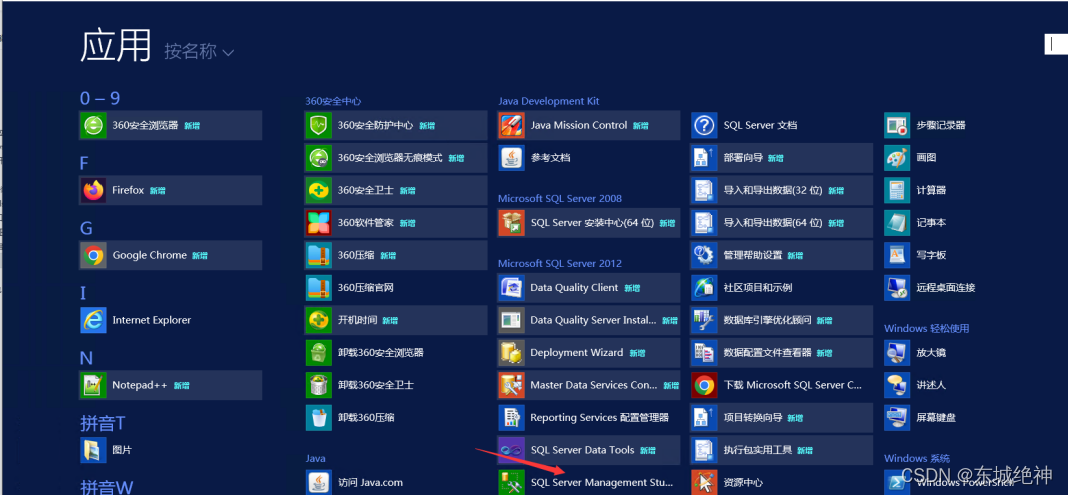Viewport: 1068px width, 495px height.
Task: Open the 按名称 sort dropdown
Action: coord(199,51)
